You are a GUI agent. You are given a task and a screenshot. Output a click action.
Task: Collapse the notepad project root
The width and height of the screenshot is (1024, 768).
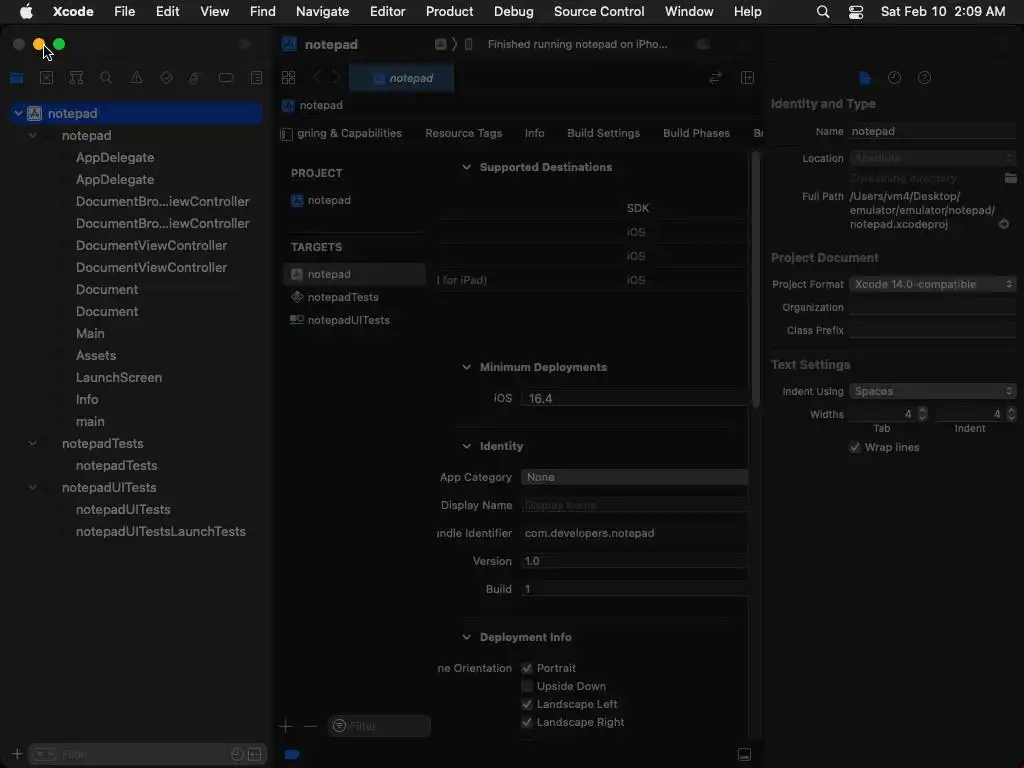[x=18, y=113]
